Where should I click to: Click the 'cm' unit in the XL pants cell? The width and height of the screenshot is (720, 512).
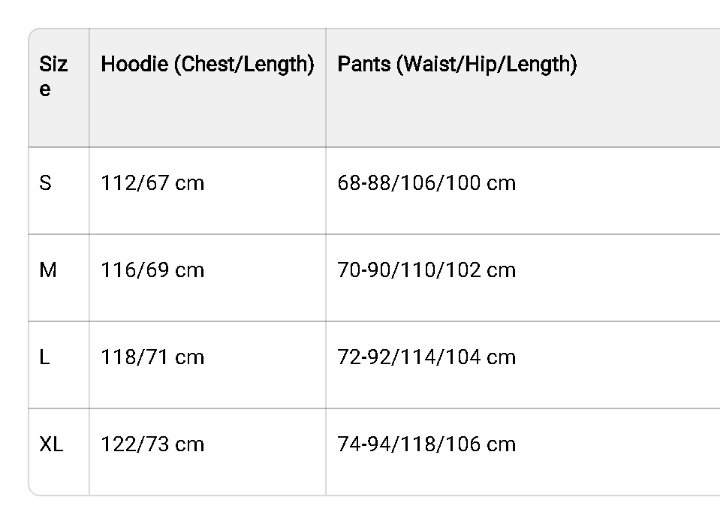coord(501,444)
